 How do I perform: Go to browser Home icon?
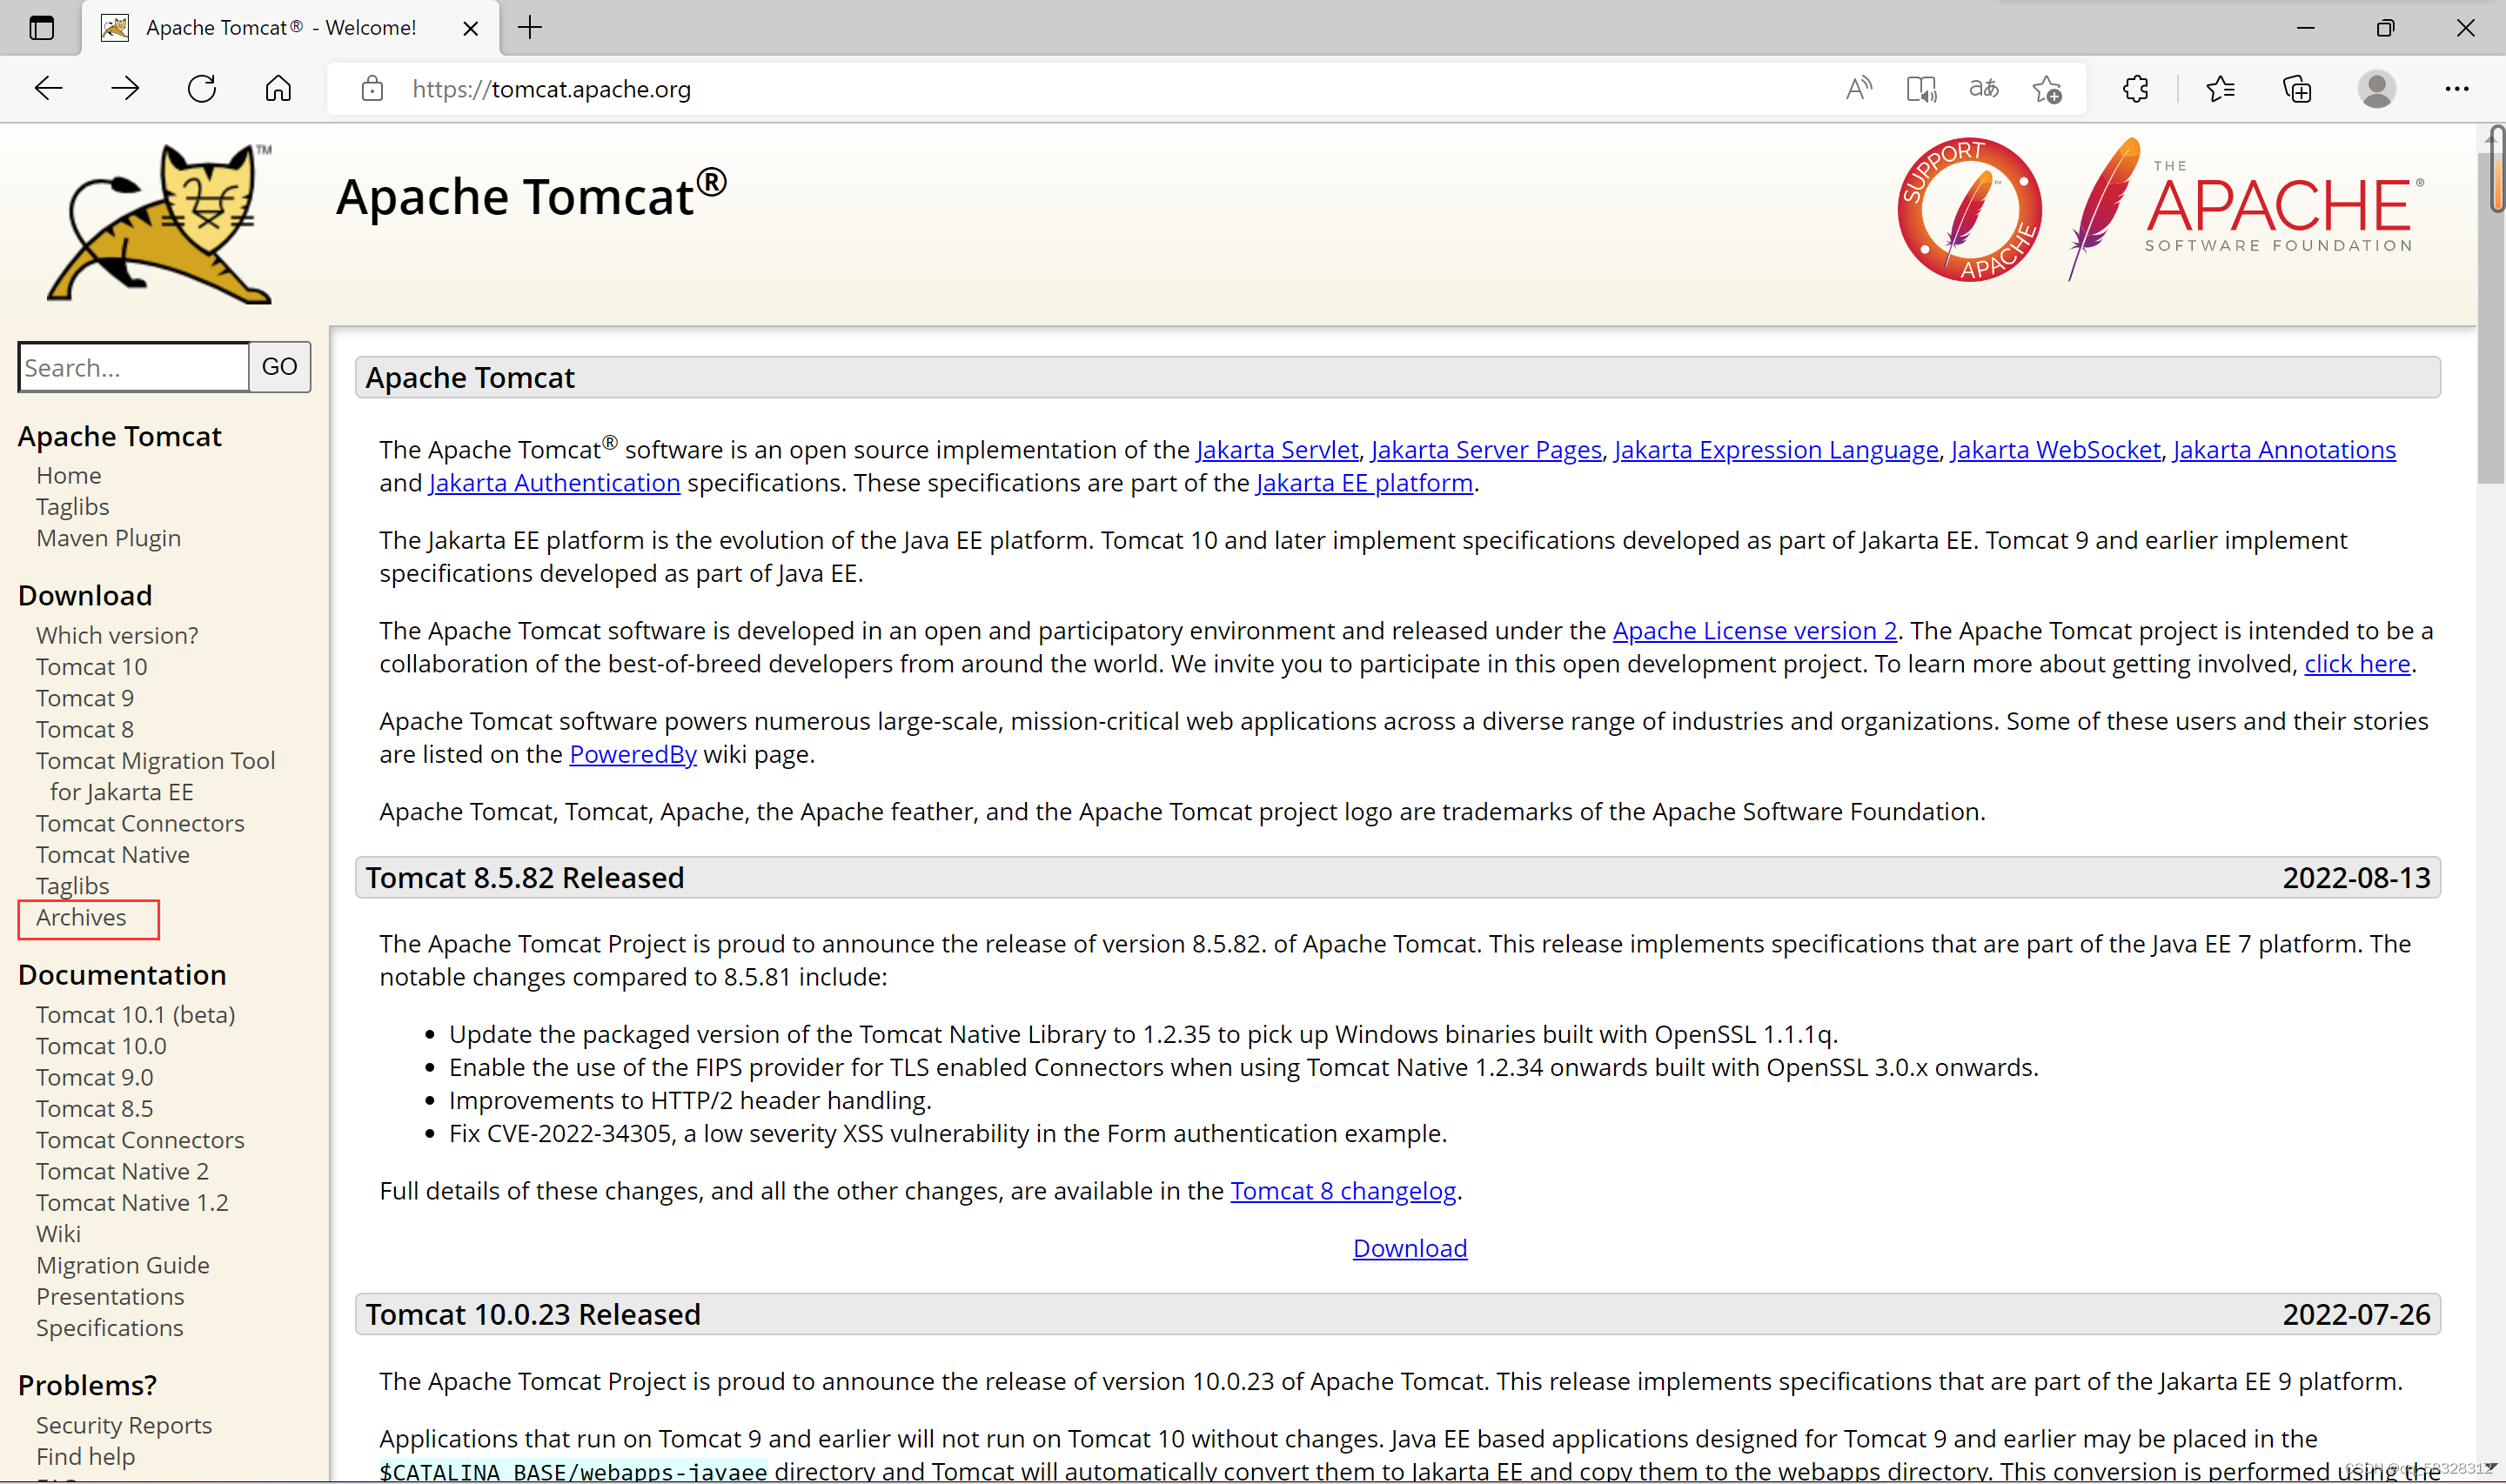(x=278, y=89)
